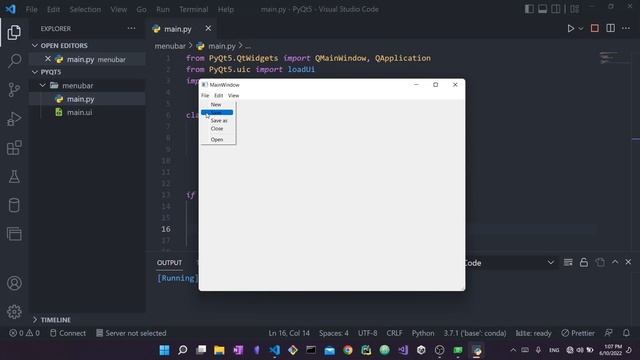Open Terminal menu in VS Code

click(193, 9)
